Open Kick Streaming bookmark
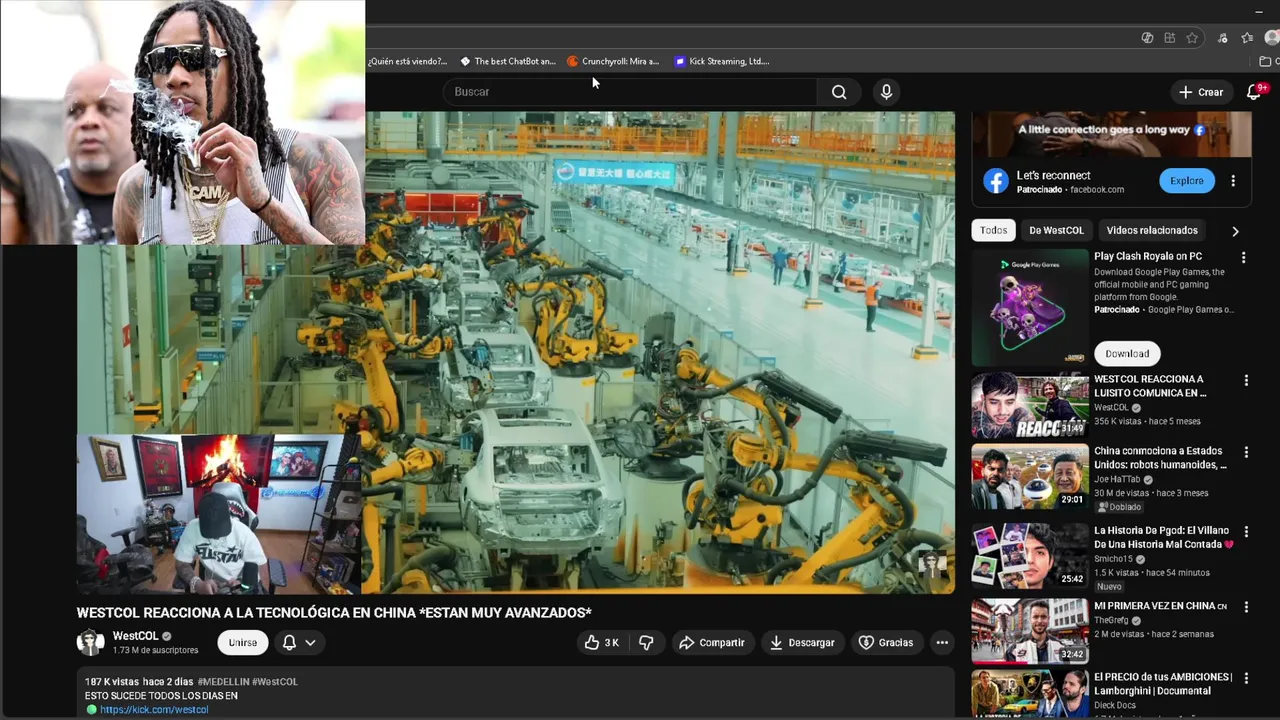Image resolution: width=1280 pixels, height=720 pixels. coord(721,61)
